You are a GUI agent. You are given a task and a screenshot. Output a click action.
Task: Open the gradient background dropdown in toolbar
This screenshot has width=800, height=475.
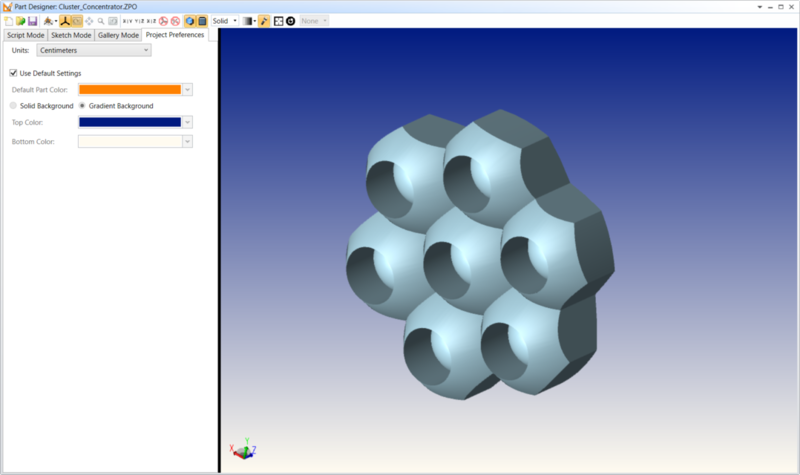click(249, 21)
